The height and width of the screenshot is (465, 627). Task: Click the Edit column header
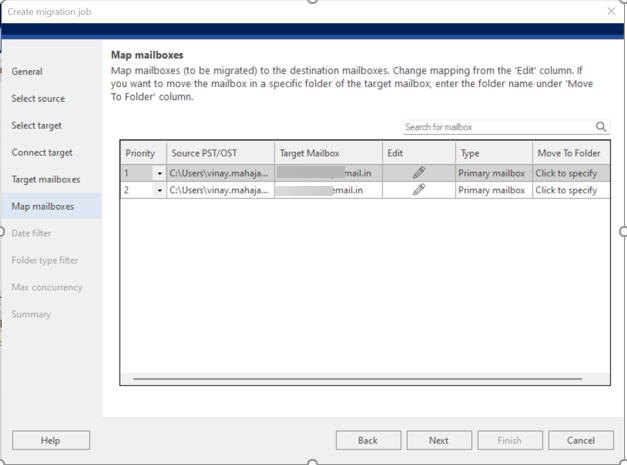pos(419,153)
